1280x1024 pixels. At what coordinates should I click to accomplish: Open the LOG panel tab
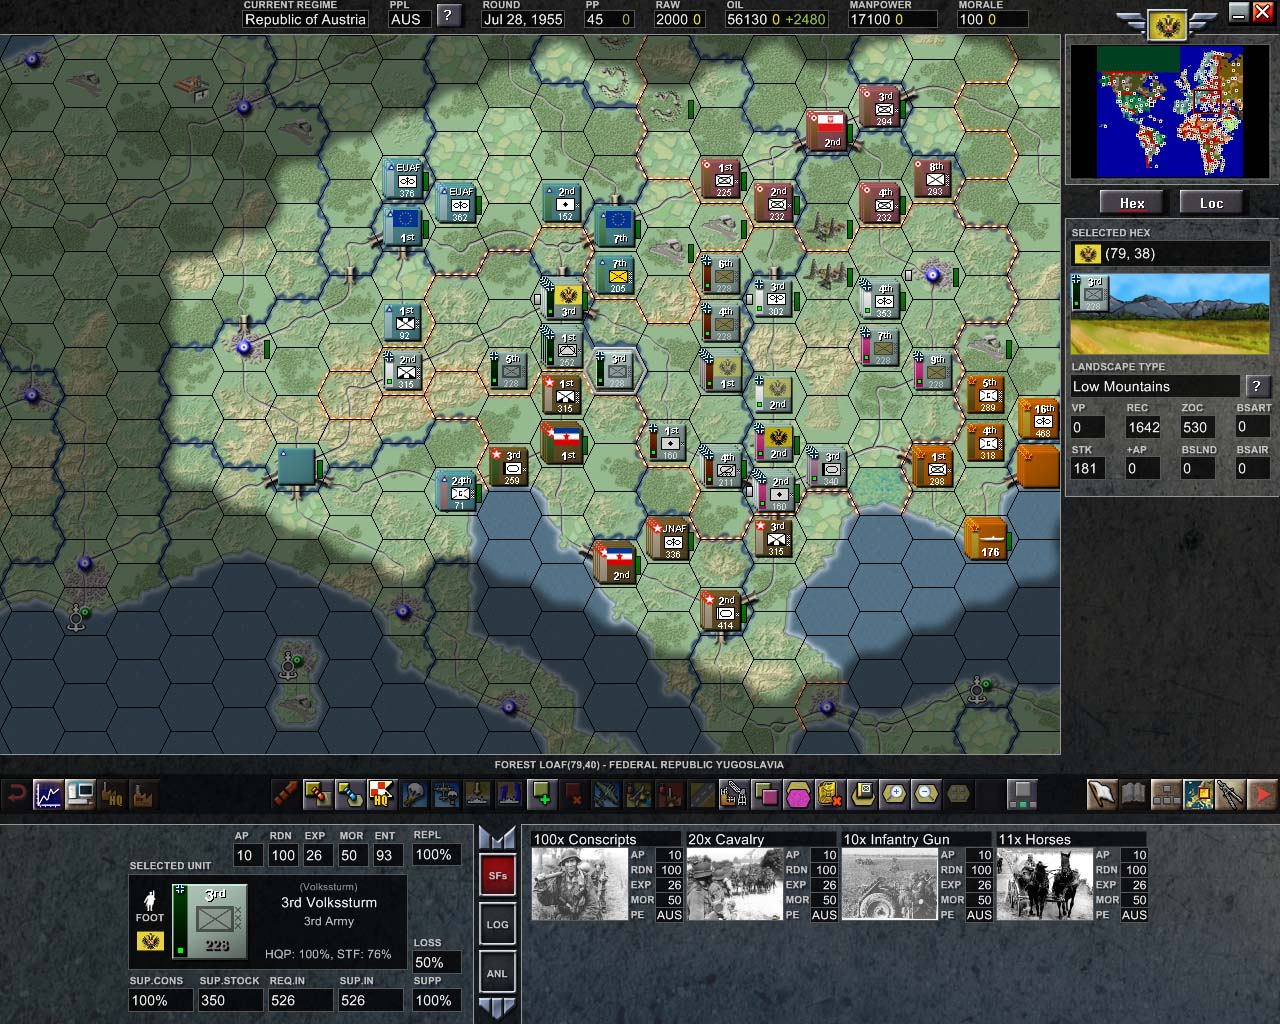point(497,924)
